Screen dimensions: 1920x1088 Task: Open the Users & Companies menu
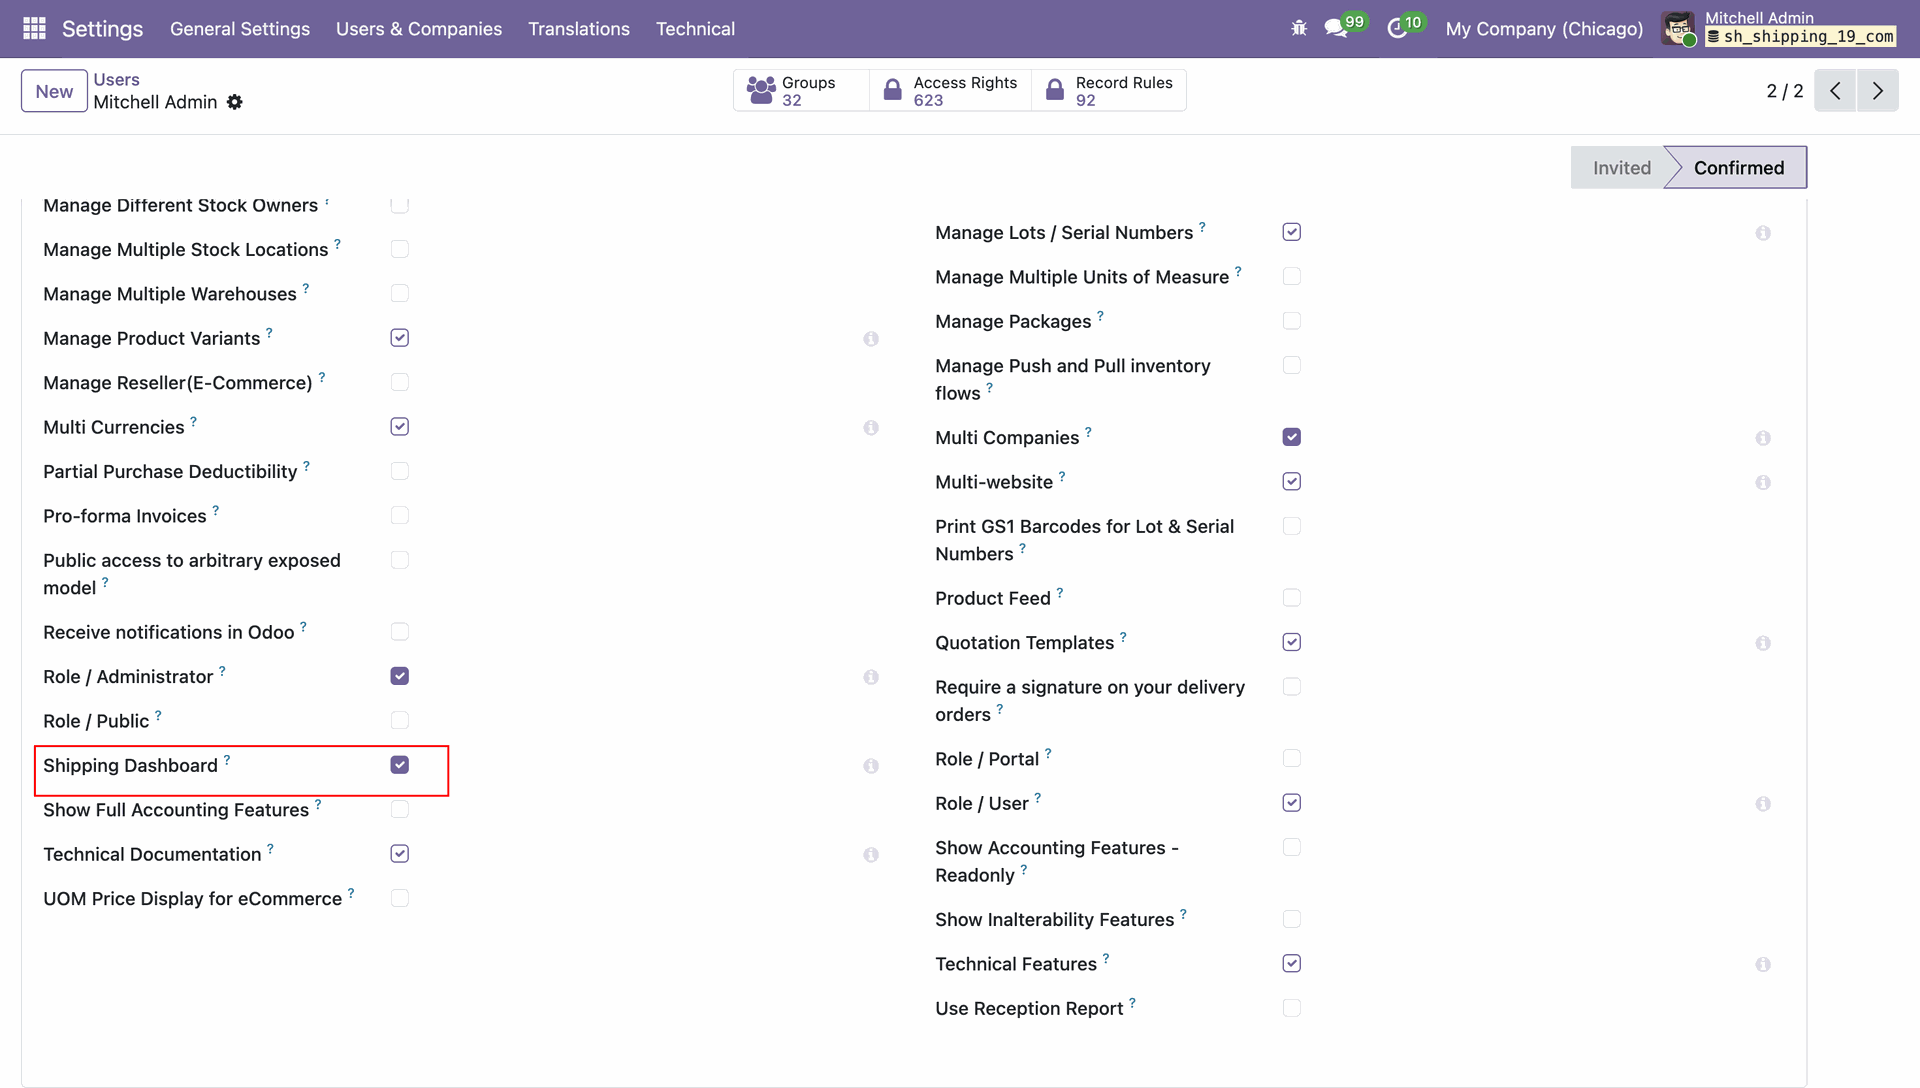(419, 29)
